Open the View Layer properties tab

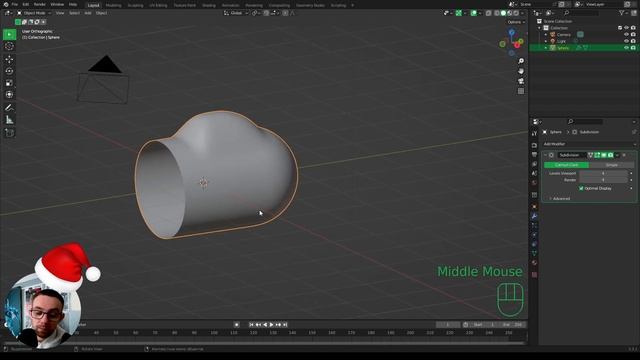[534, 164]
